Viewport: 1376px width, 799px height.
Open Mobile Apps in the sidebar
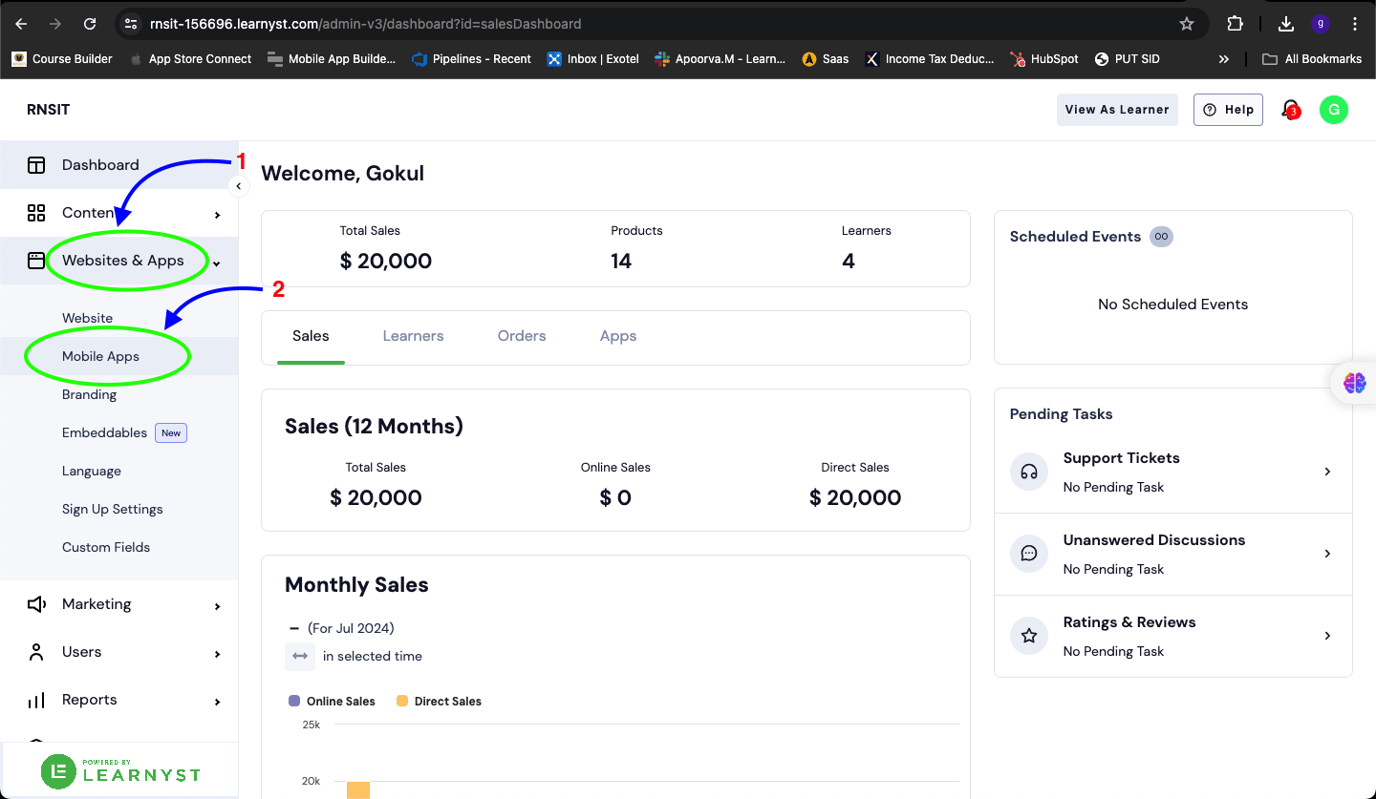pos(101,357)
